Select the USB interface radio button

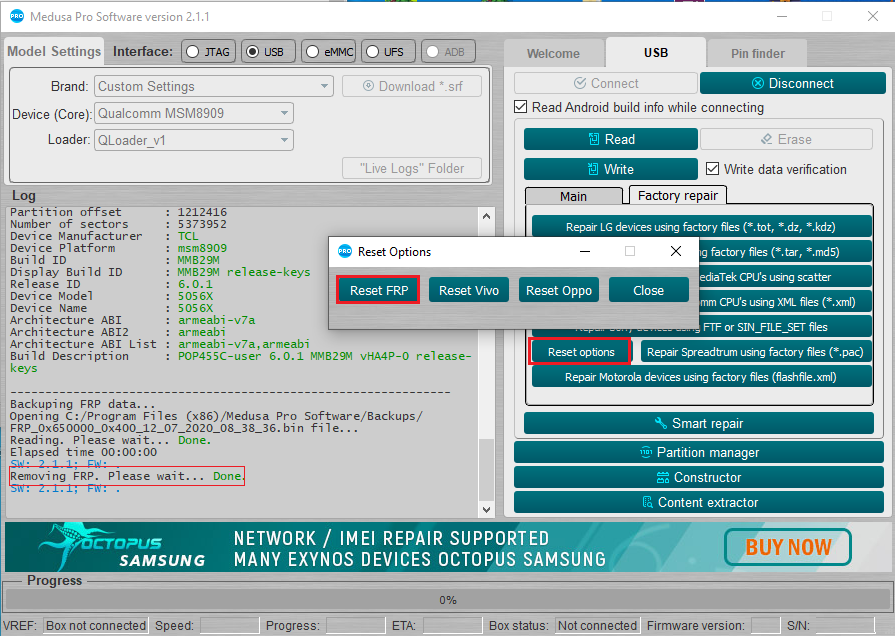click(252, 52)
